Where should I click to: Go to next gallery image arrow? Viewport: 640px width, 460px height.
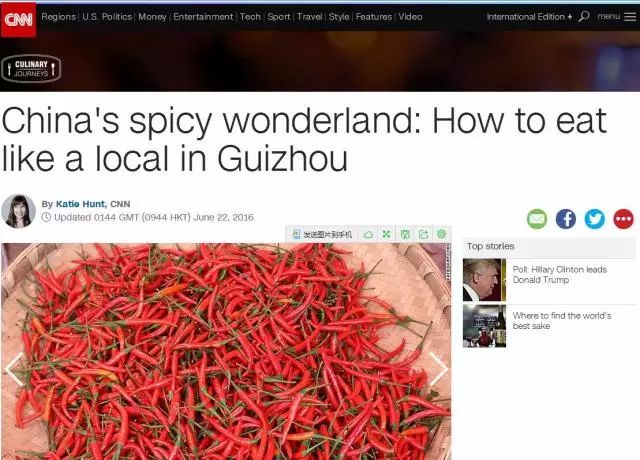(439, 369)
